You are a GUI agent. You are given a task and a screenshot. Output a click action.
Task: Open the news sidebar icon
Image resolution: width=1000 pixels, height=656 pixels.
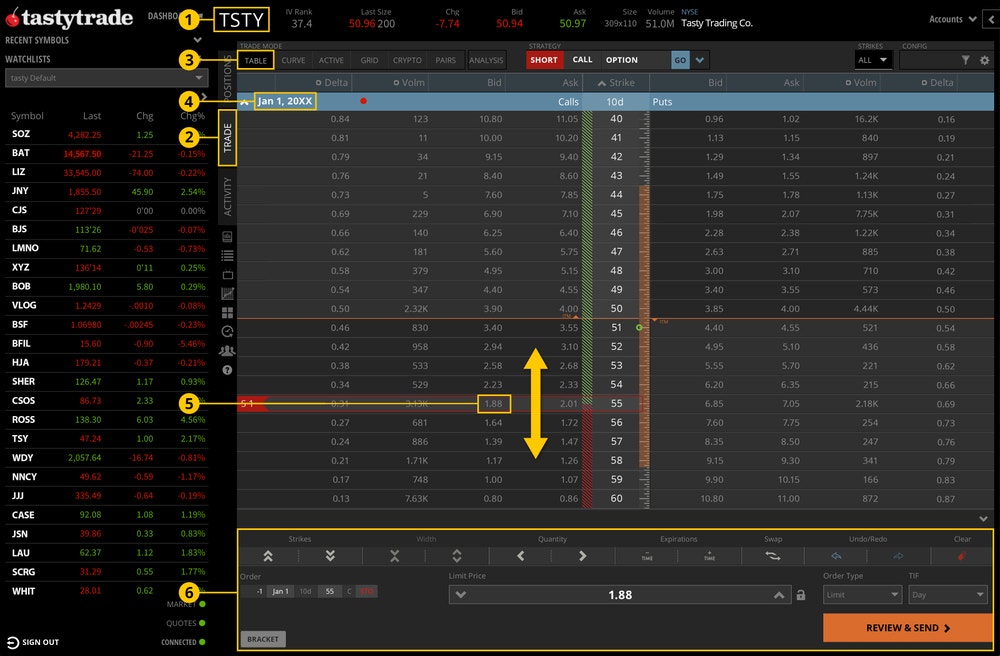[227, 237]
